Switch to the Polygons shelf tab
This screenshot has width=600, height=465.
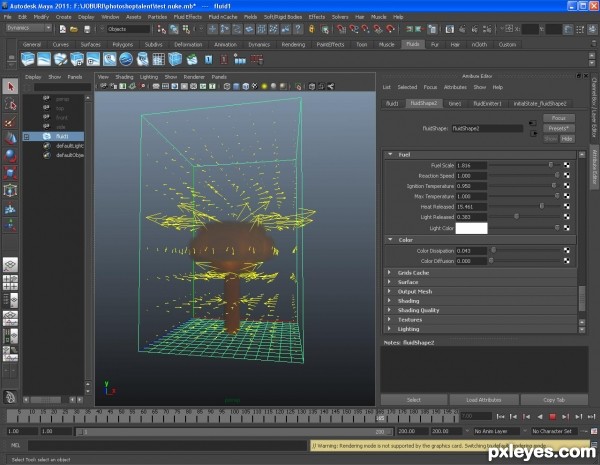[x=122, y=44]
